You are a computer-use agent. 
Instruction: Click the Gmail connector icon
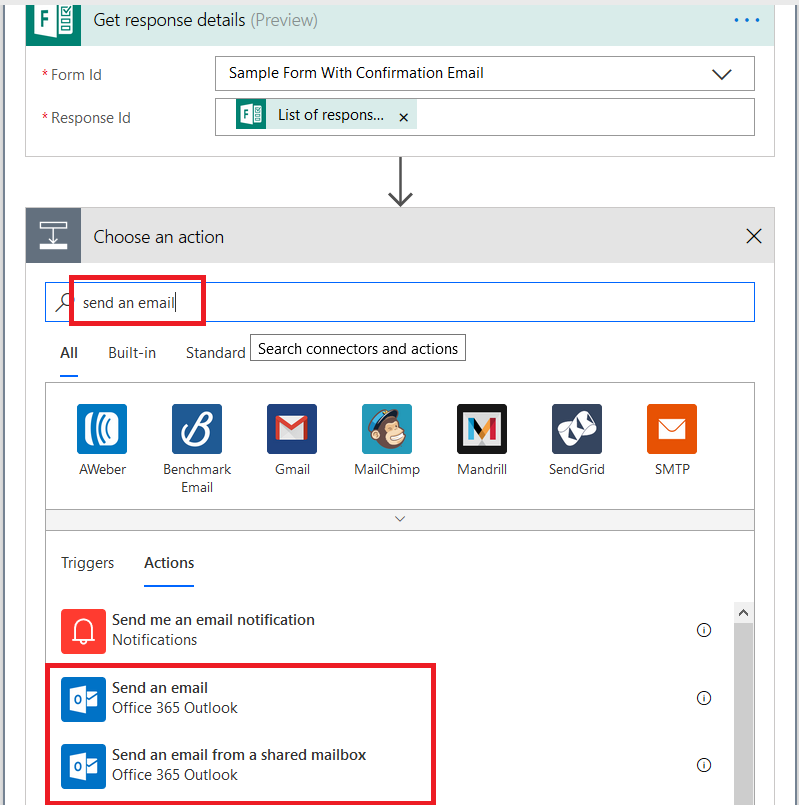coord(292,429)
